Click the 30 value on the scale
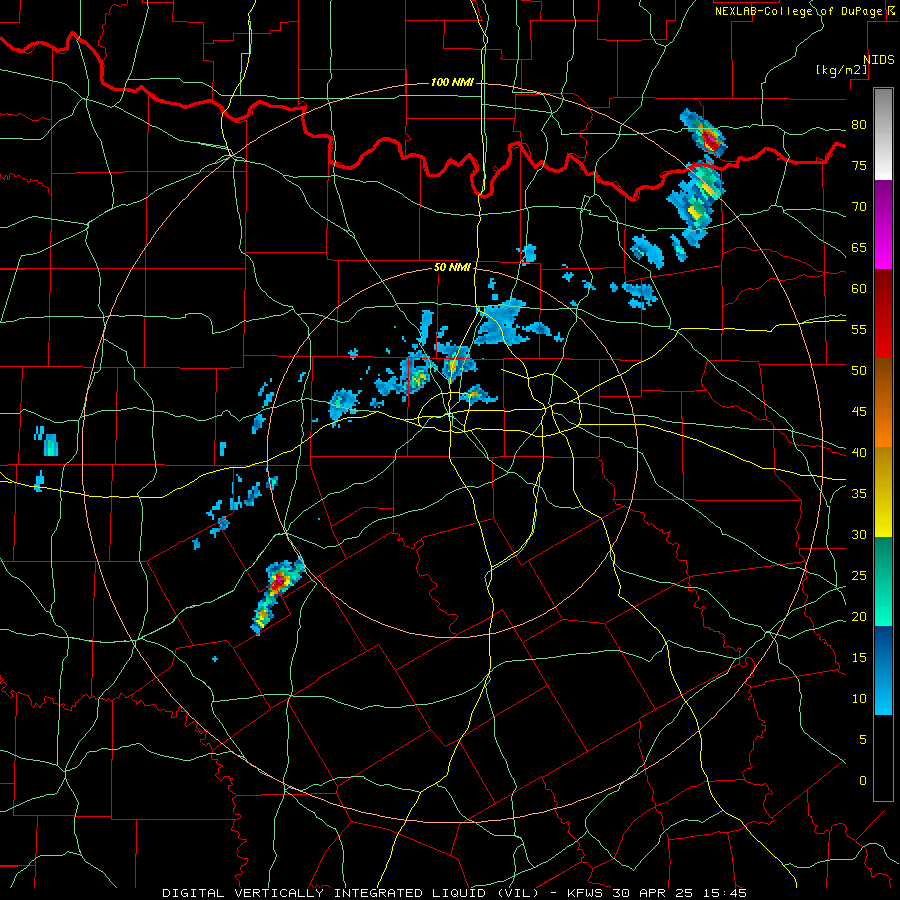The width and height of the screenshot is (900, 900). coord(859,534)
